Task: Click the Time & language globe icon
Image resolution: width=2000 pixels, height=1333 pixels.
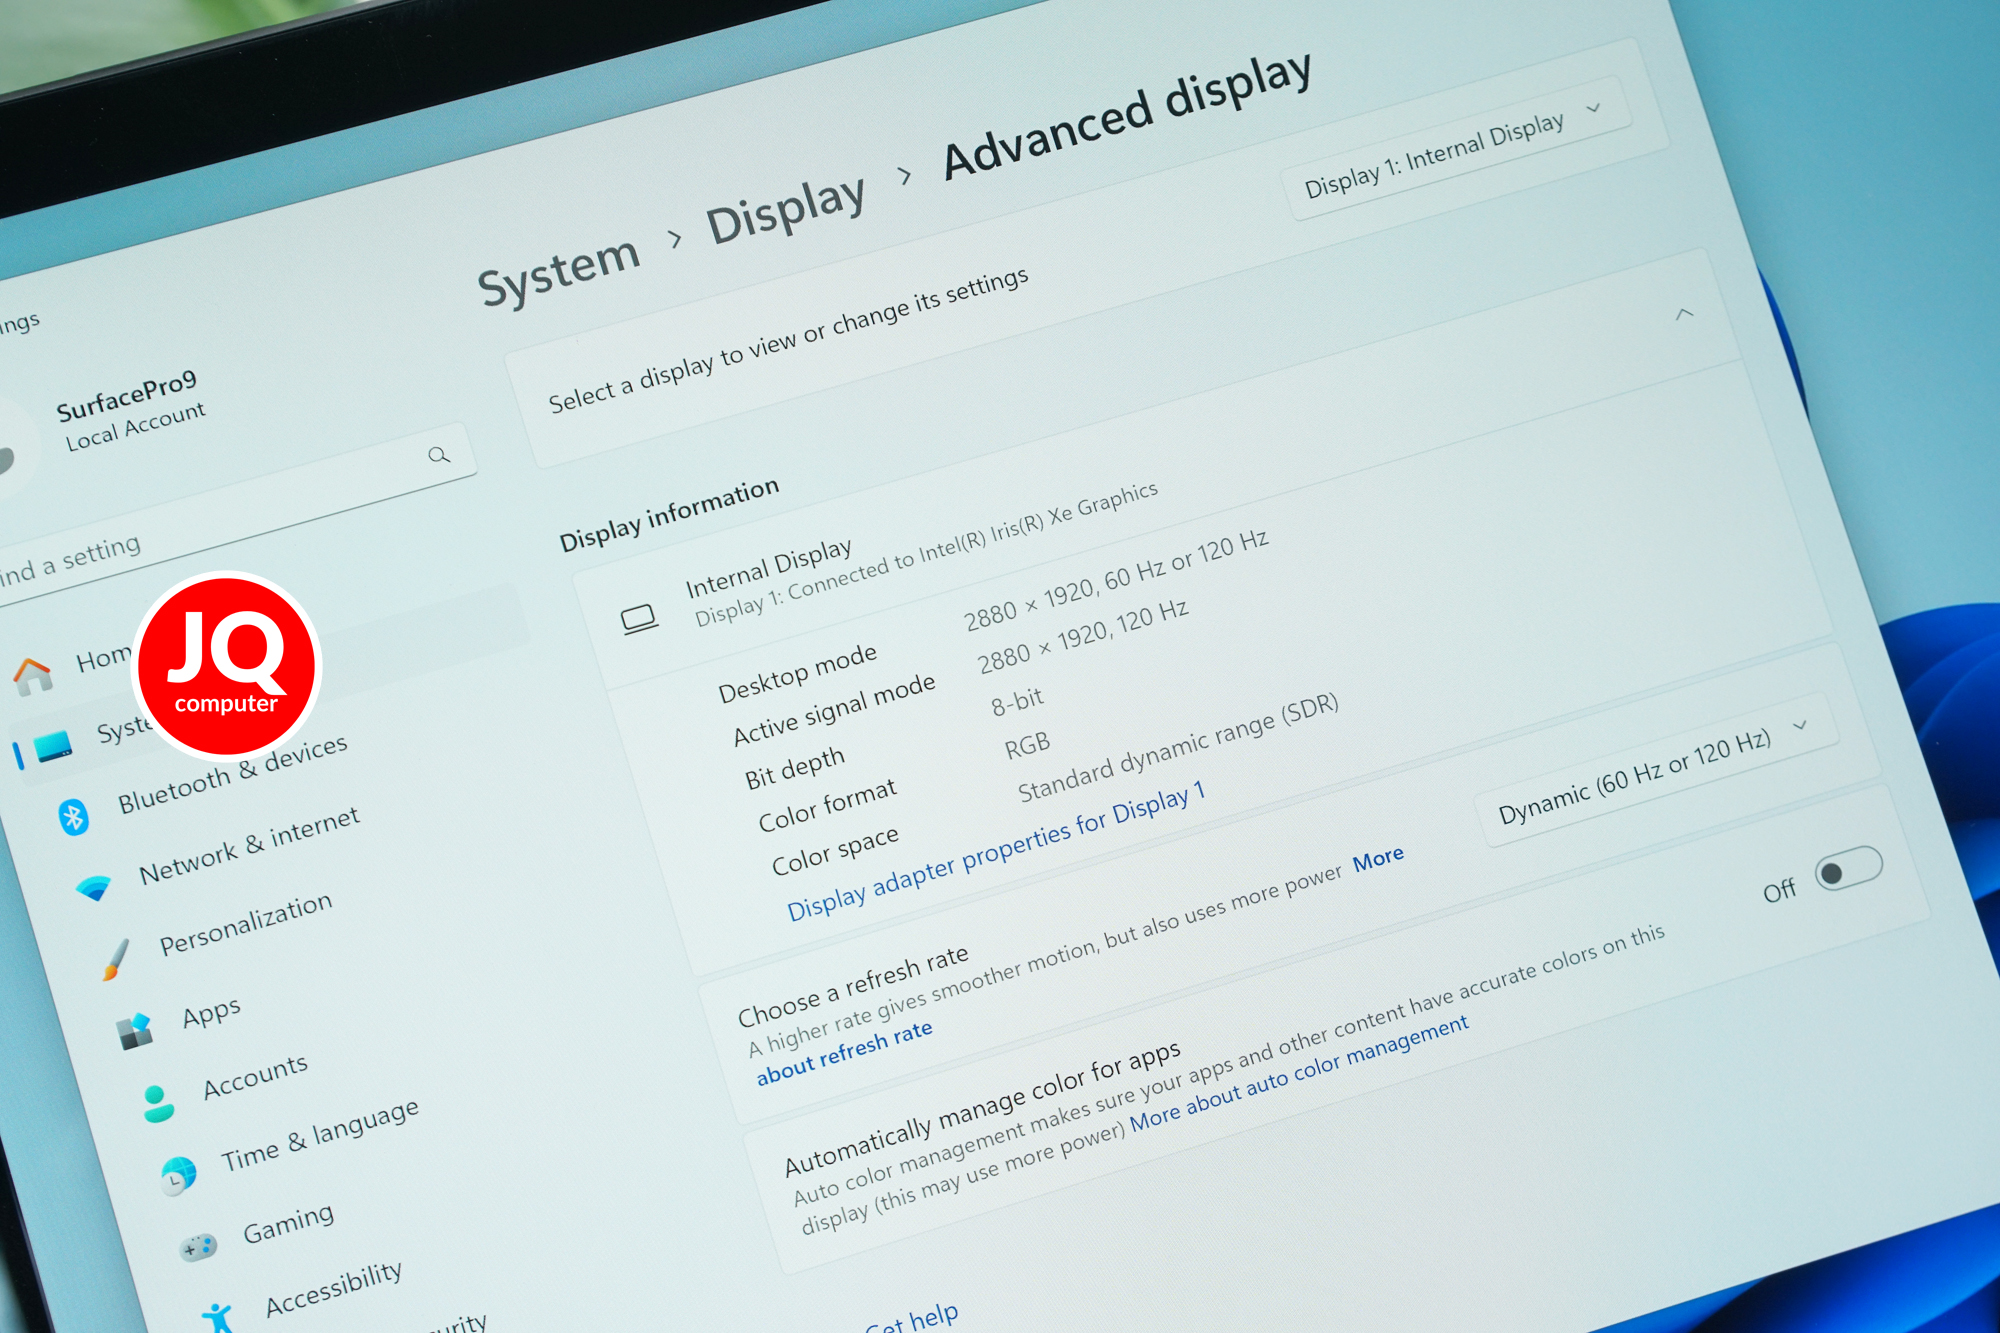Action: (178, 1175)
